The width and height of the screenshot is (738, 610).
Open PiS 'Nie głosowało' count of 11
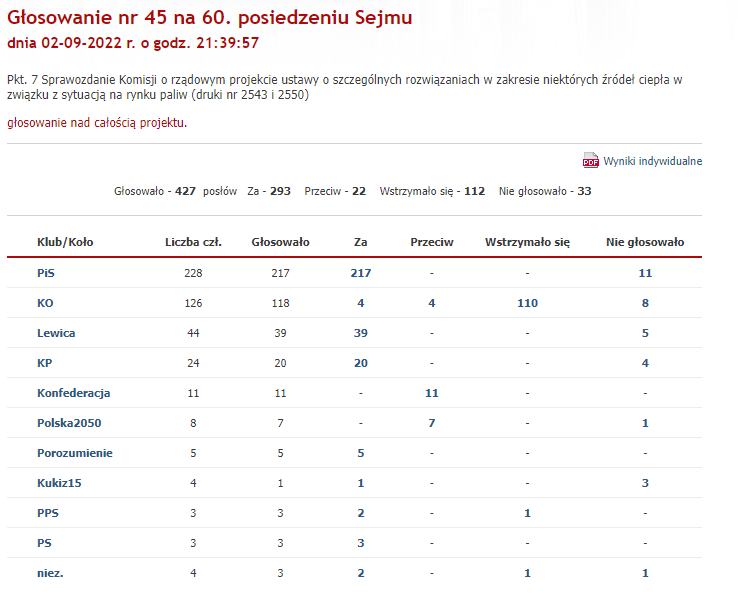645,273
